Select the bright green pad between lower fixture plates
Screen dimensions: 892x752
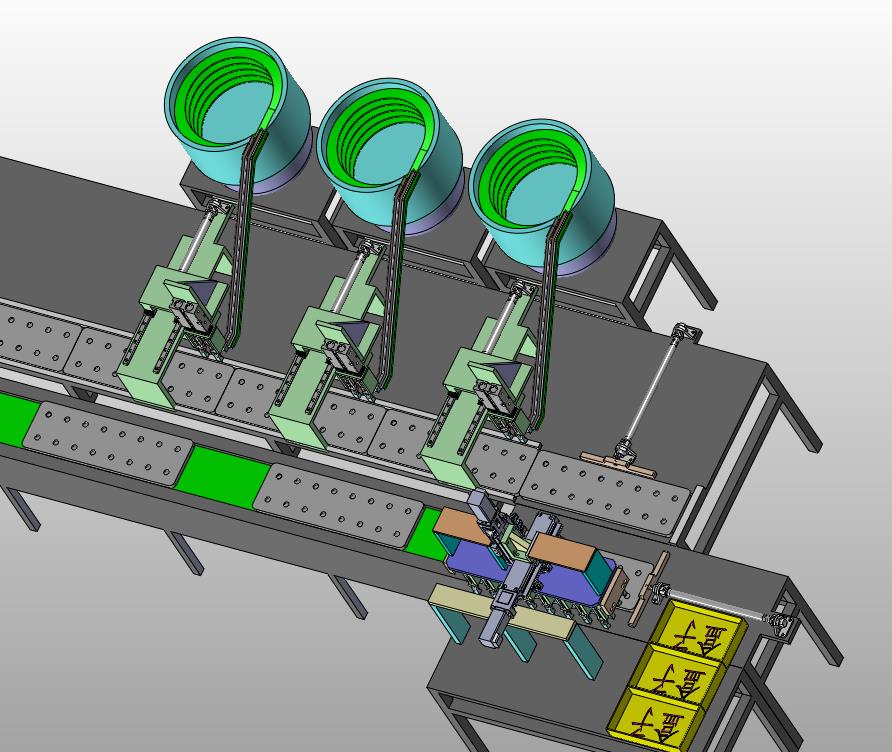223,476
